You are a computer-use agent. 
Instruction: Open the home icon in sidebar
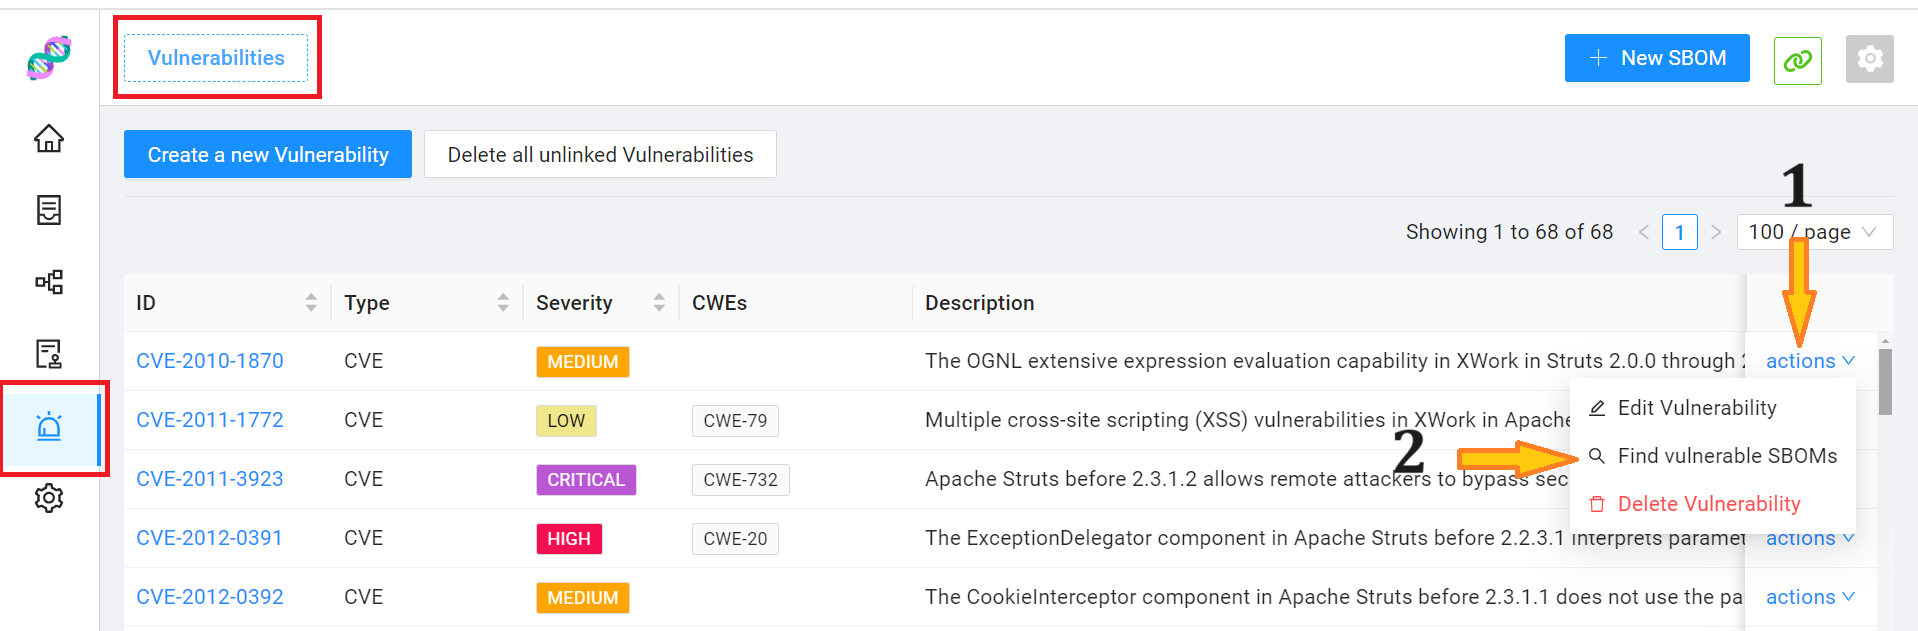point(49,138)
